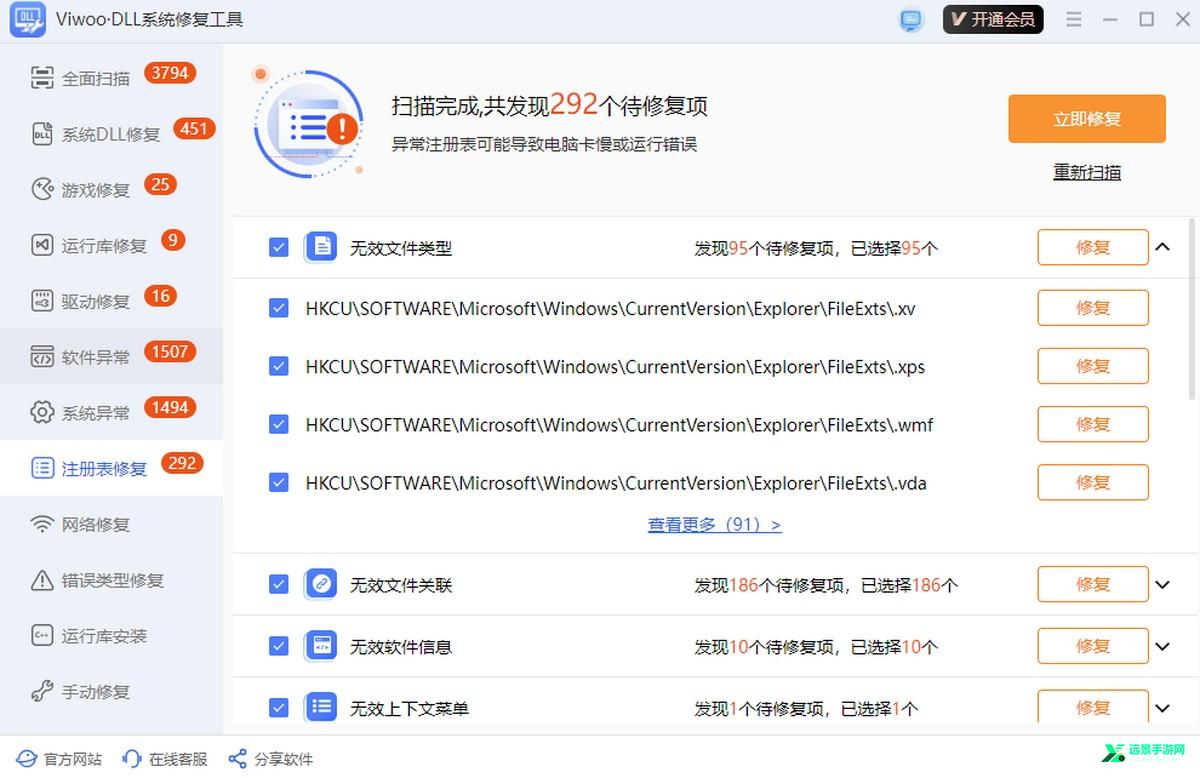Select the 系统异常 tab with 1494 badge

click(x=111, y=412)
